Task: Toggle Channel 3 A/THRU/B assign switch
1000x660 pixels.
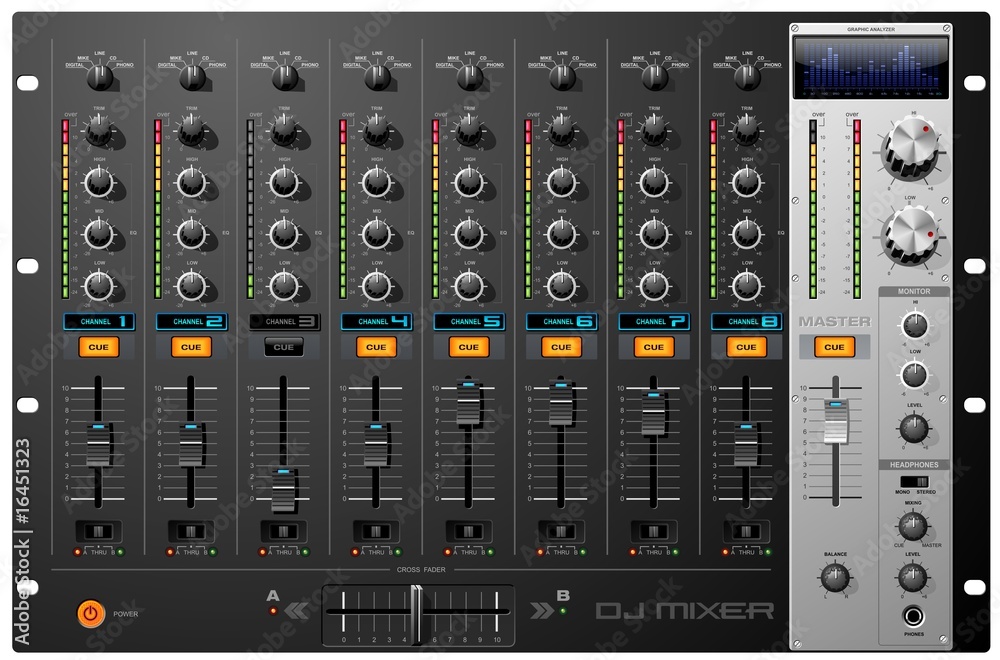Action: point(283,531)
